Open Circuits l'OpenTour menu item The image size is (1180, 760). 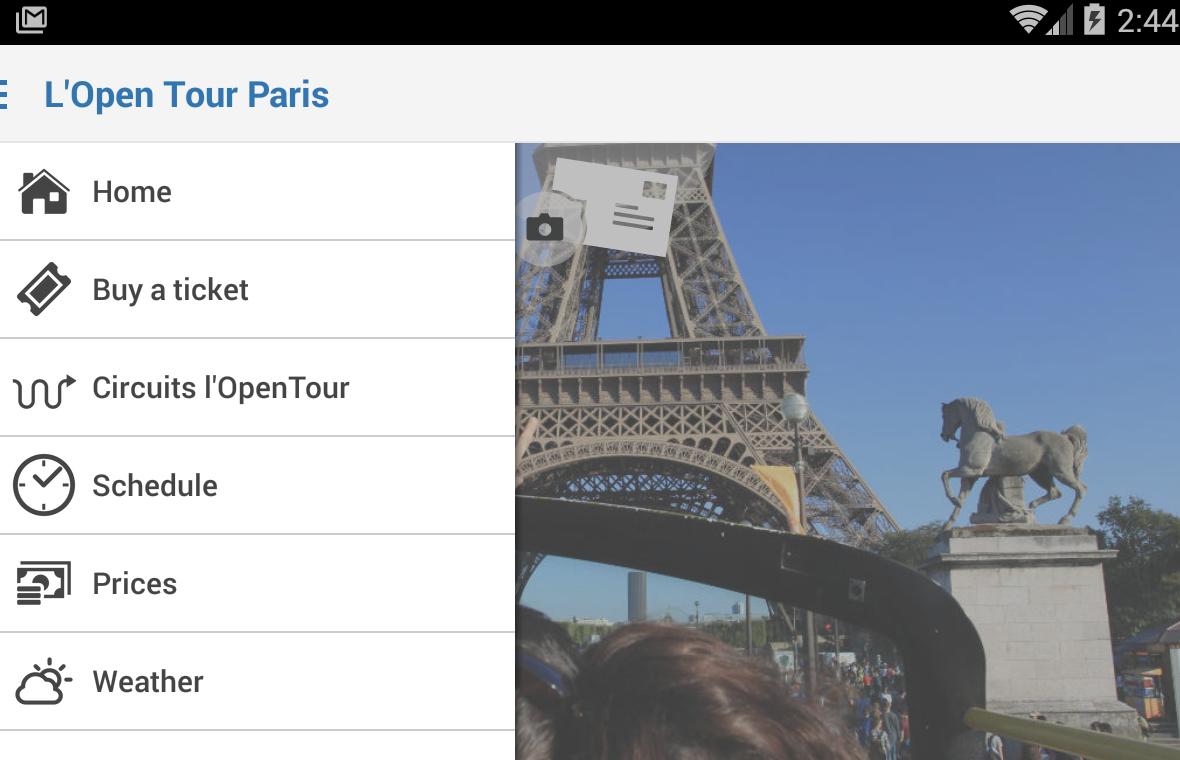(x=220, y=388)
